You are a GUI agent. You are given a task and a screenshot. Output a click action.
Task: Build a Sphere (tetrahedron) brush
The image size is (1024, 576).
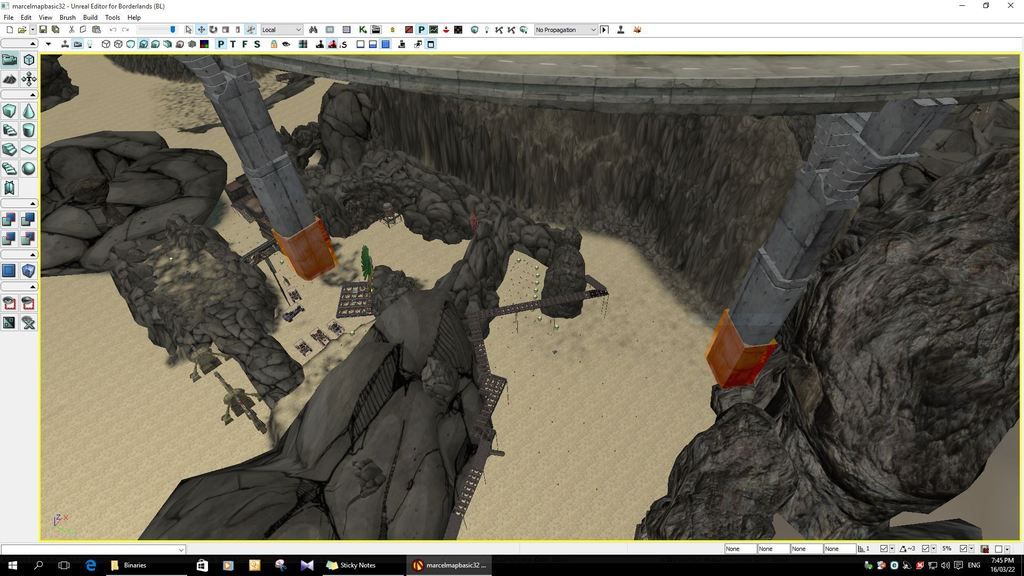pyautogui.click(x=29, y=168)
